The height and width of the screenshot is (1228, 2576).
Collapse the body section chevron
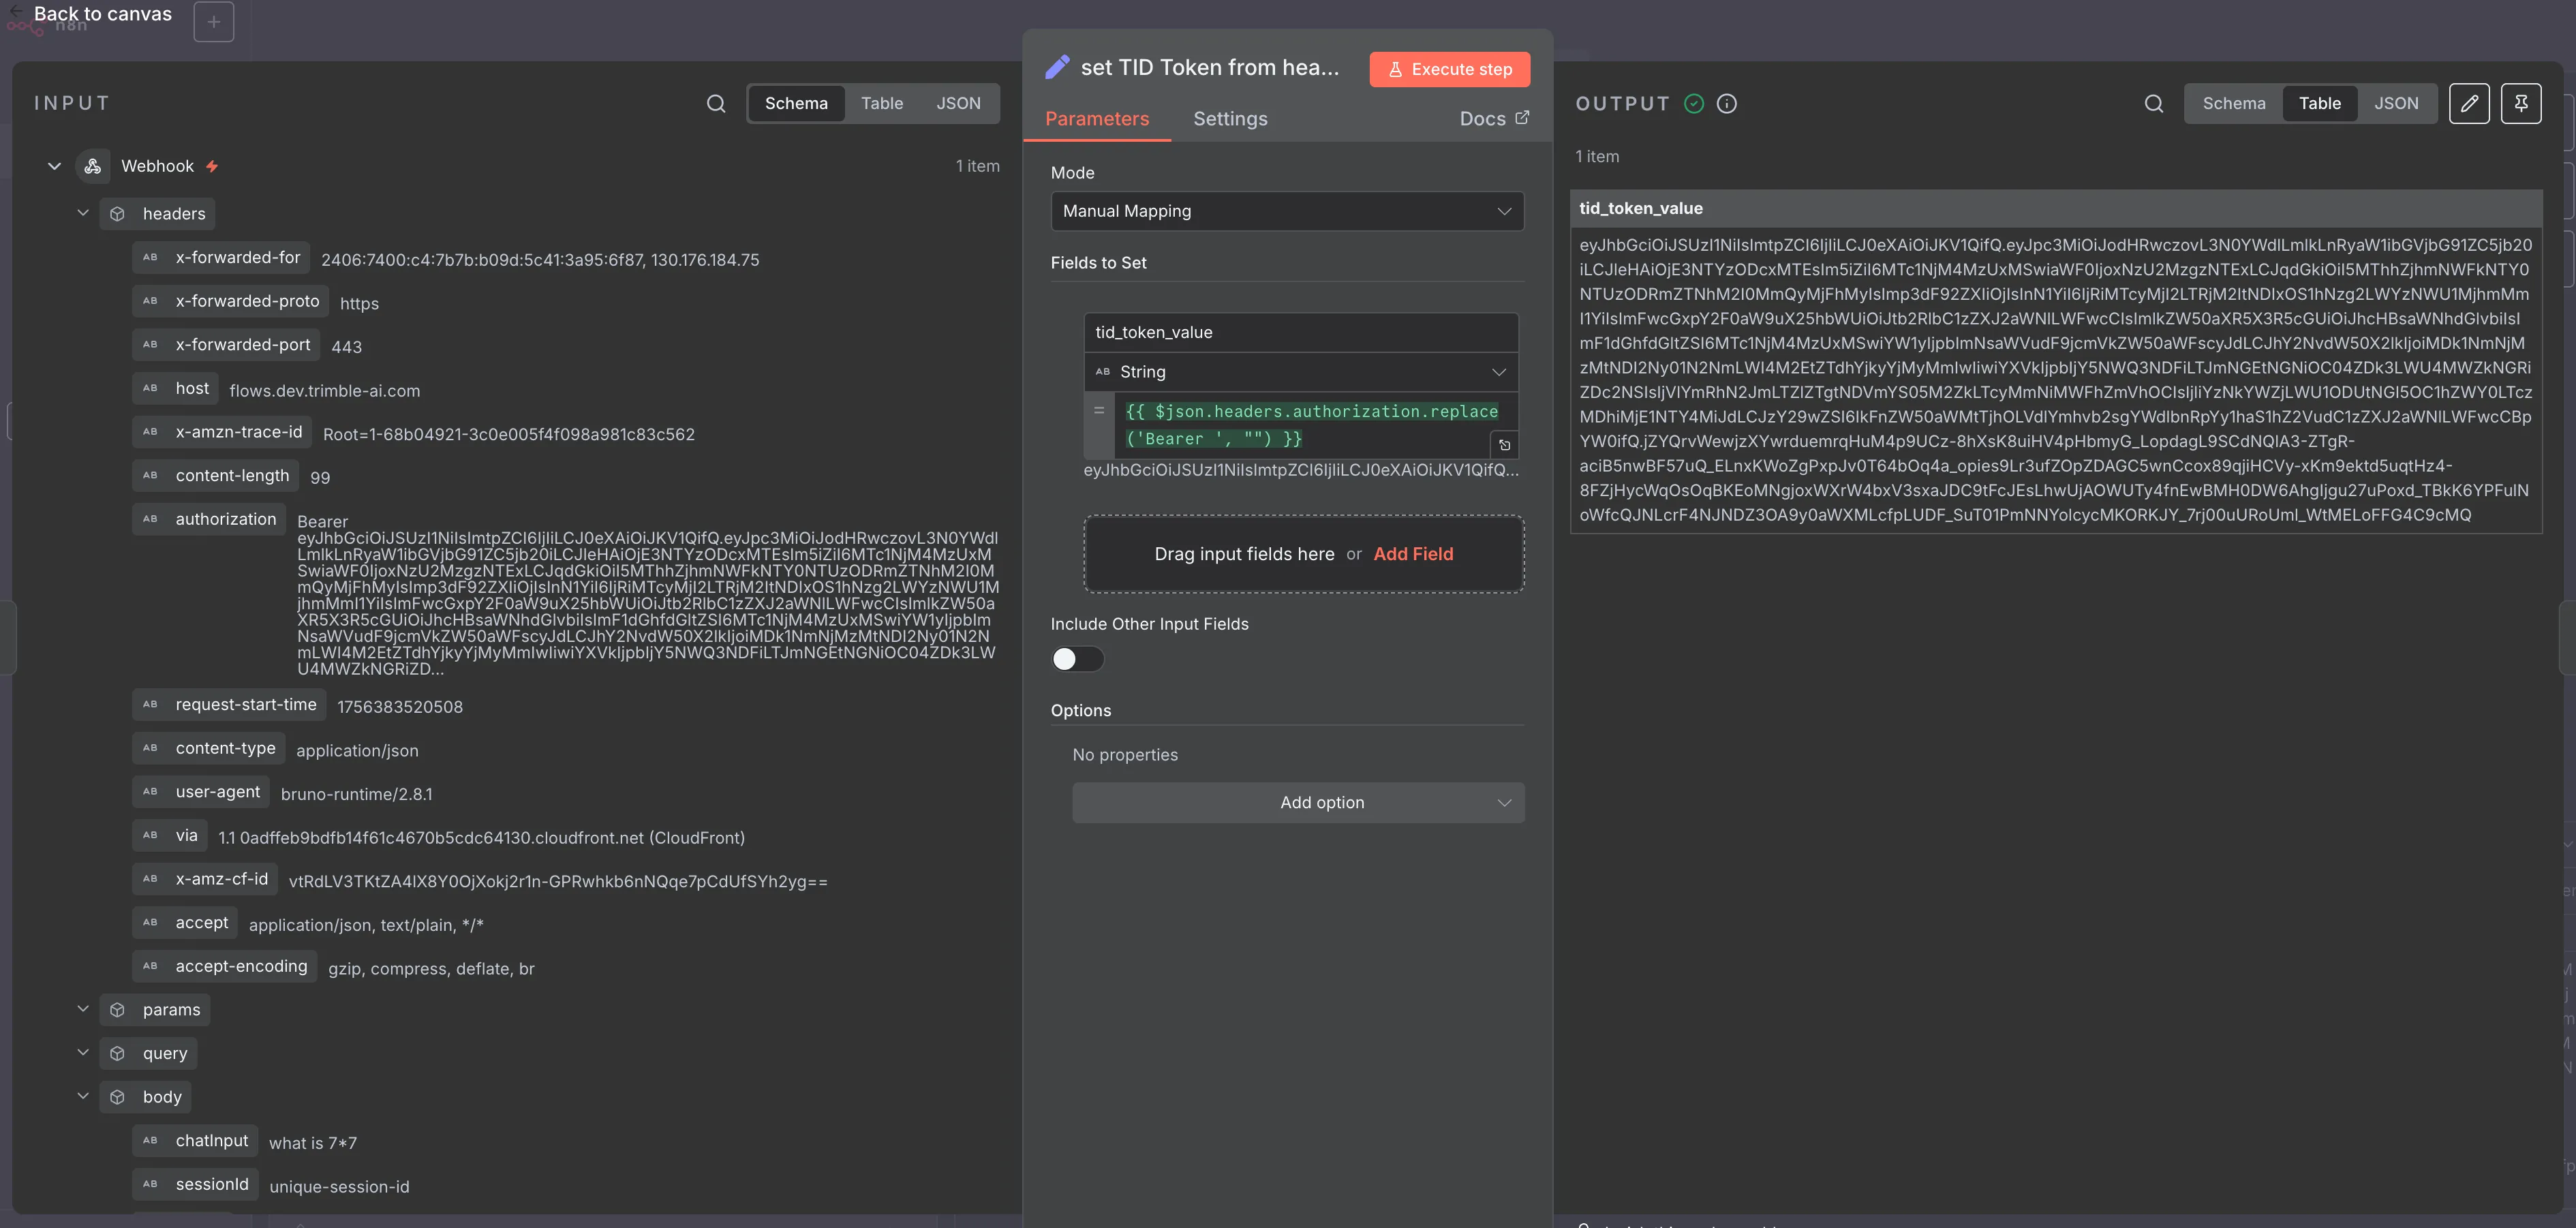coord(83,1096)
